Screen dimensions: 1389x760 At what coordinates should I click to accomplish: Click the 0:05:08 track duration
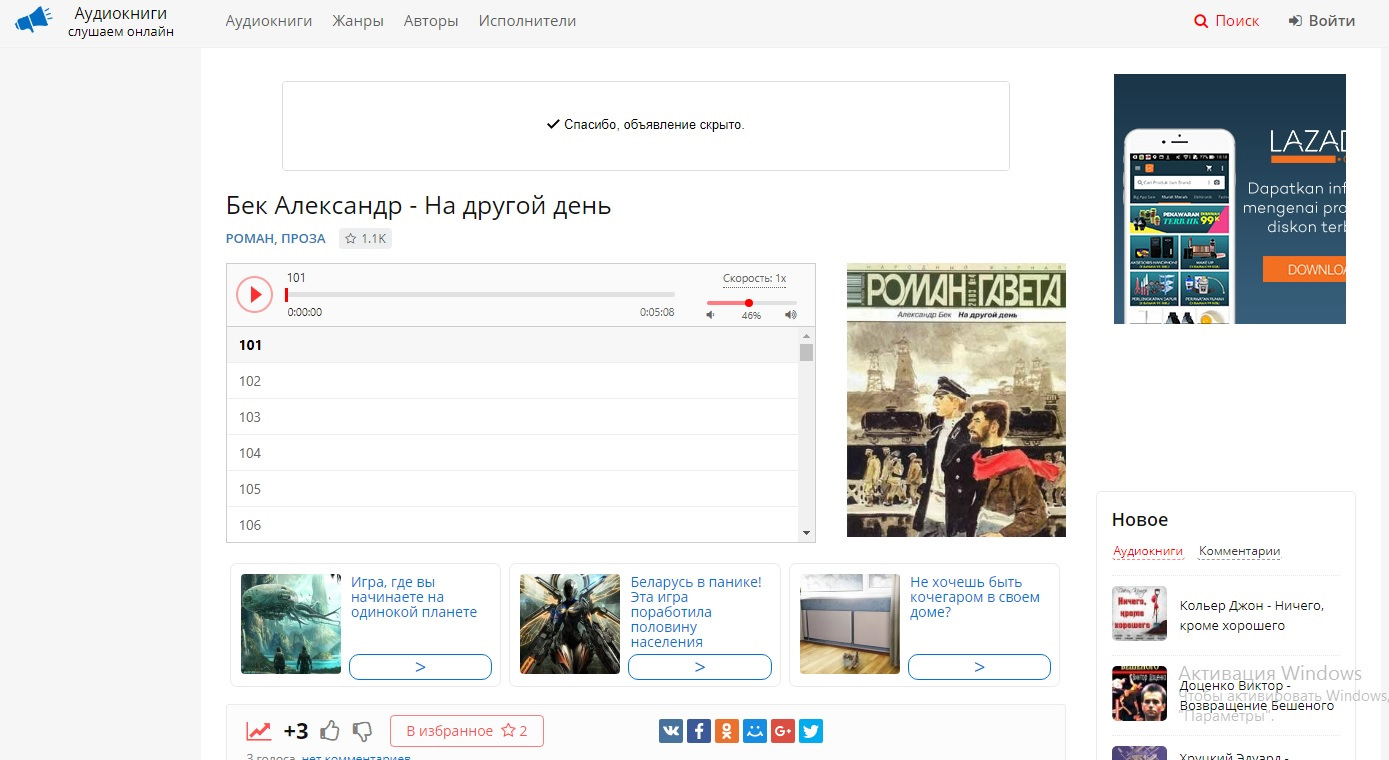pos(657,312)
